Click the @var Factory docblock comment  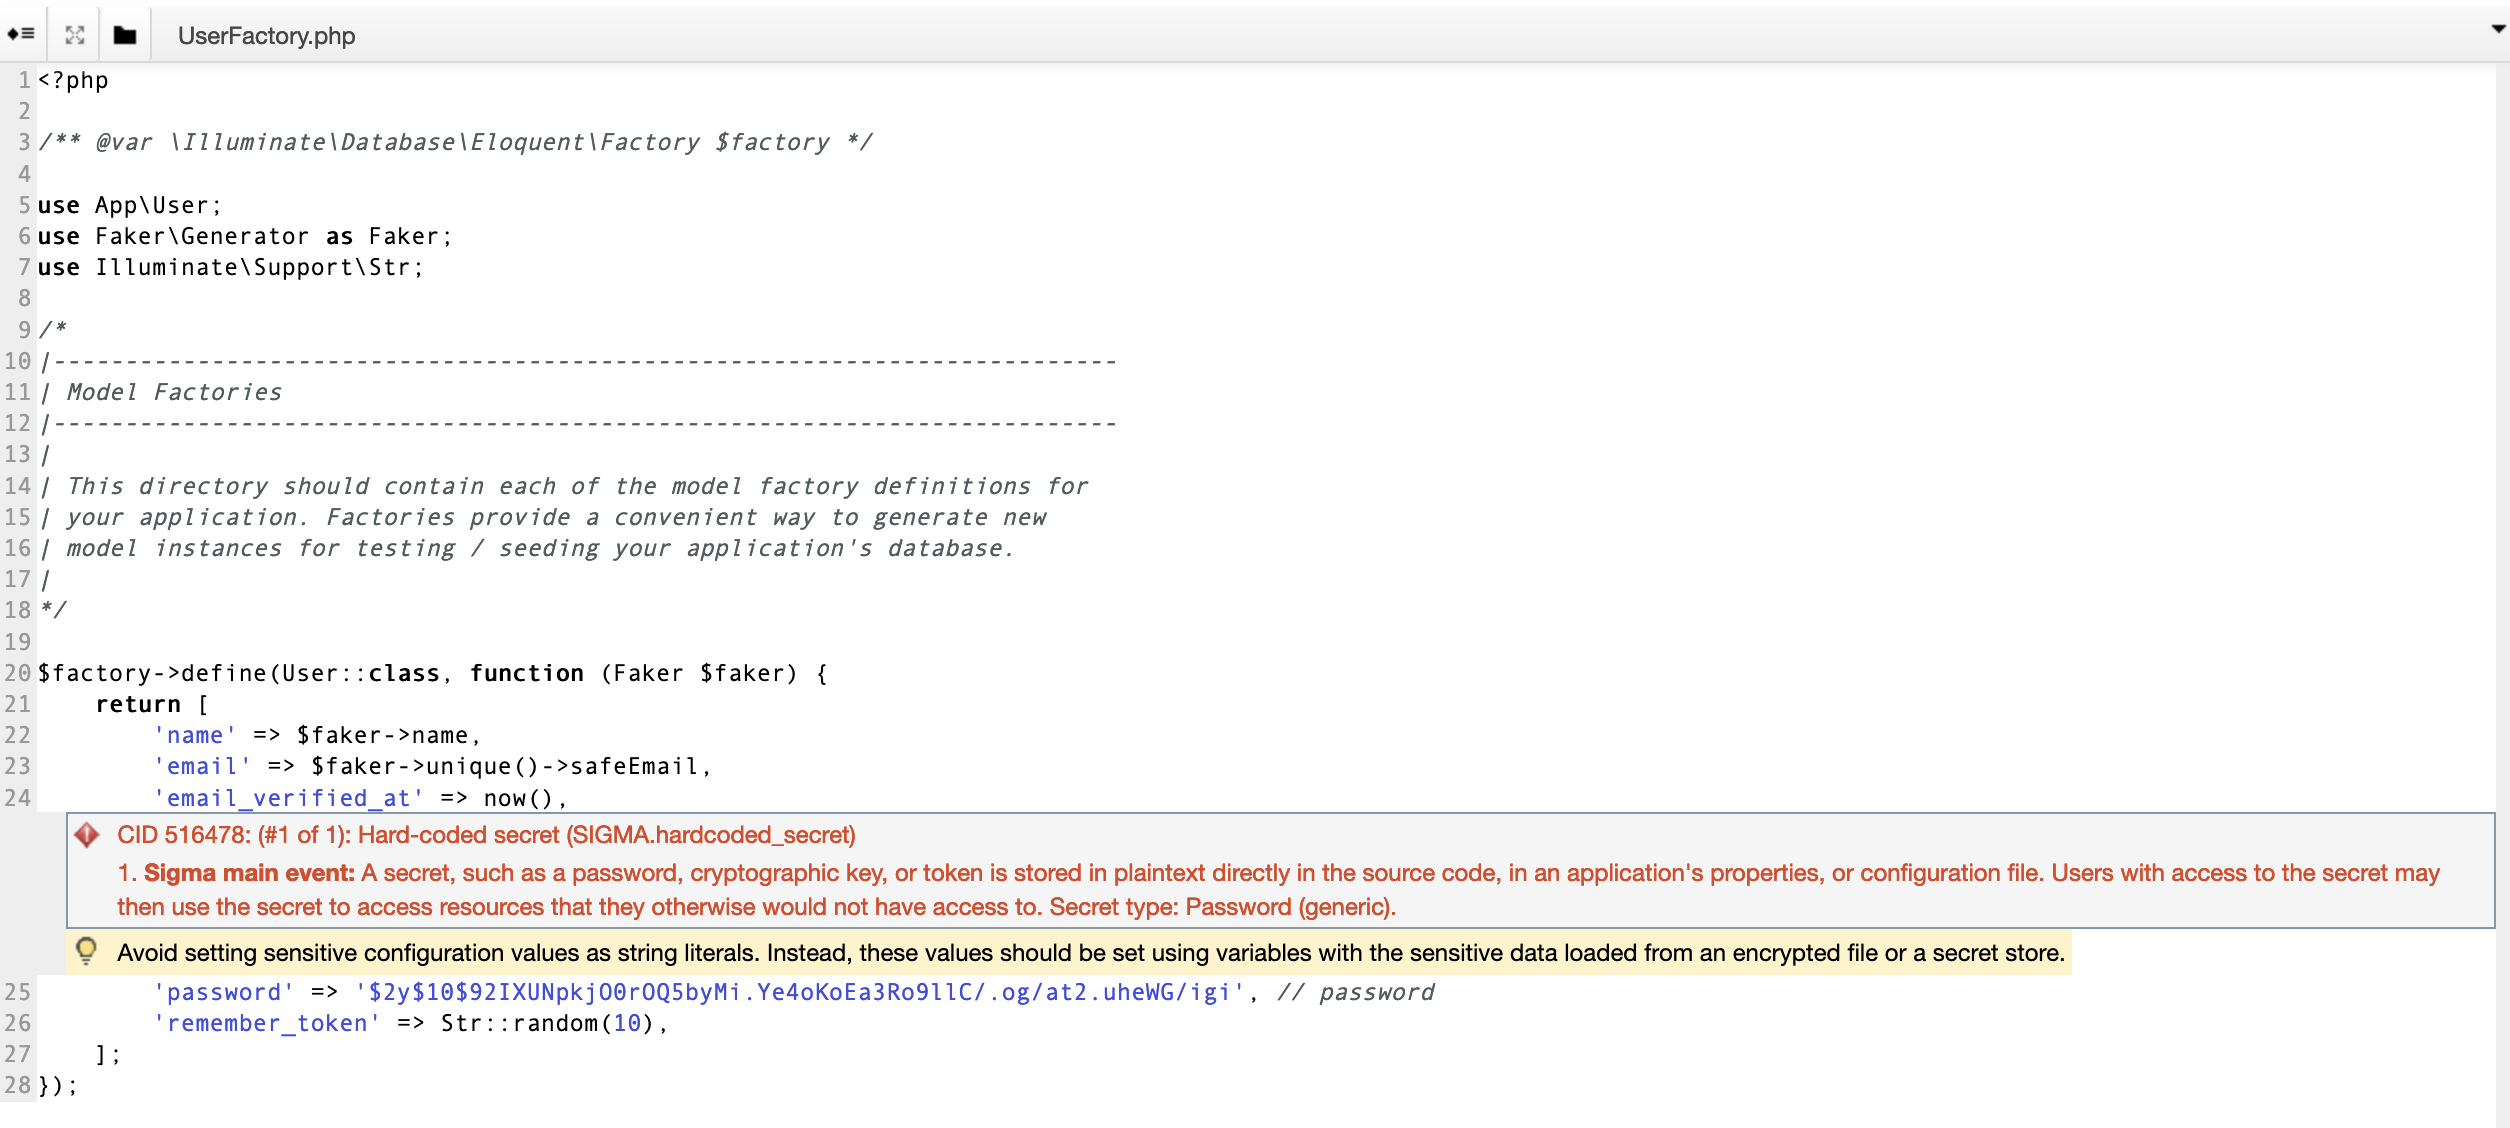[455, 142]
